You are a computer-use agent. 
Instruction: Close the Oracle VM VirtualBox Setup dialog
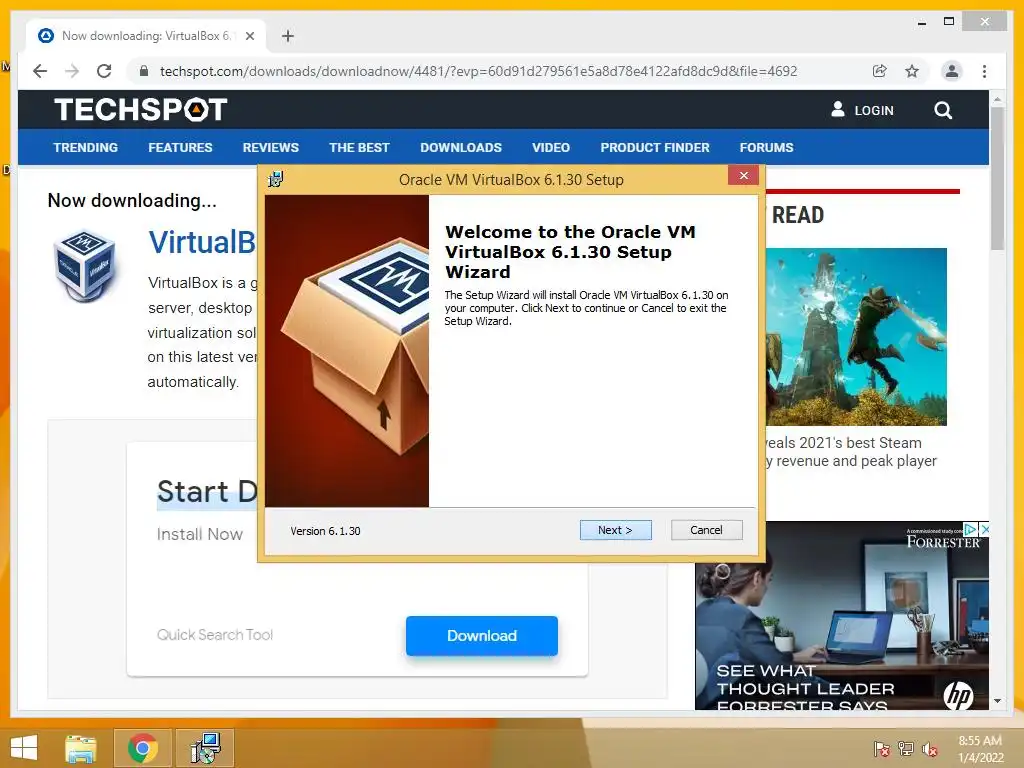click(x=743, y=176)
